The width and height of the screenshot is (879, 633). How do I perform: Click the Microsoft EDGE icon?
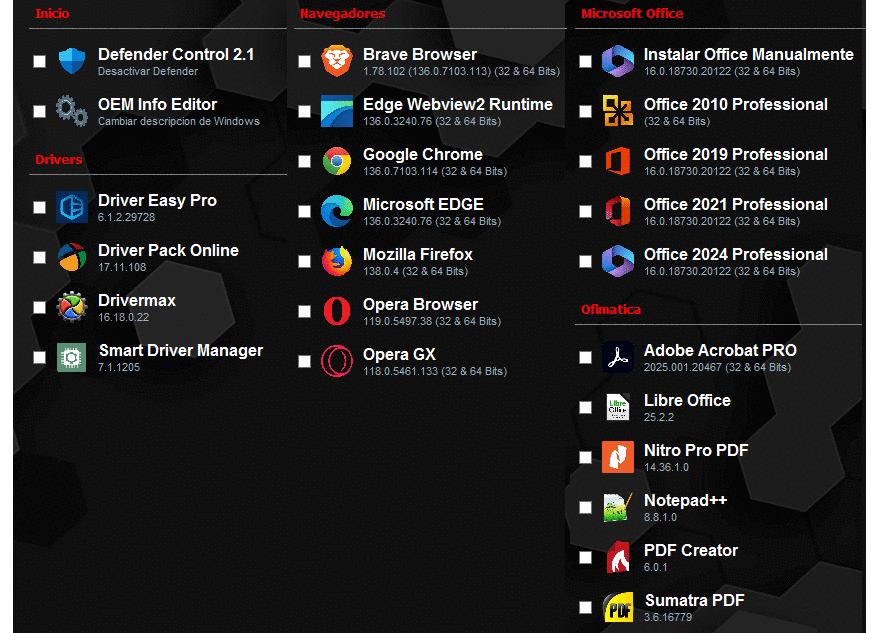tap(337, 211)
